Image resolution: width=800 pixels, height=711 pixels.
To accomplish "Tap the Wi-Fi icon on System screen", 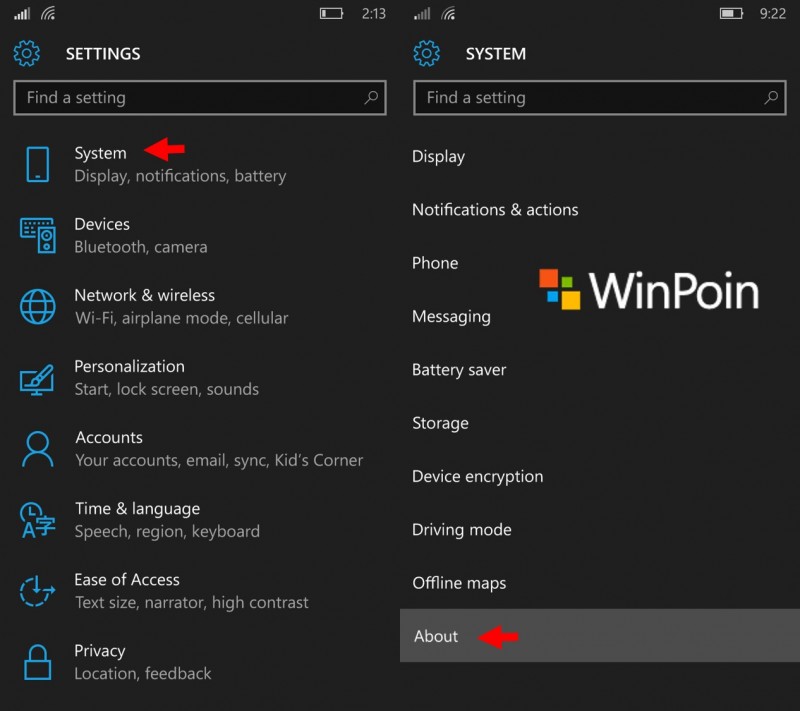I will tap(448, 14).
